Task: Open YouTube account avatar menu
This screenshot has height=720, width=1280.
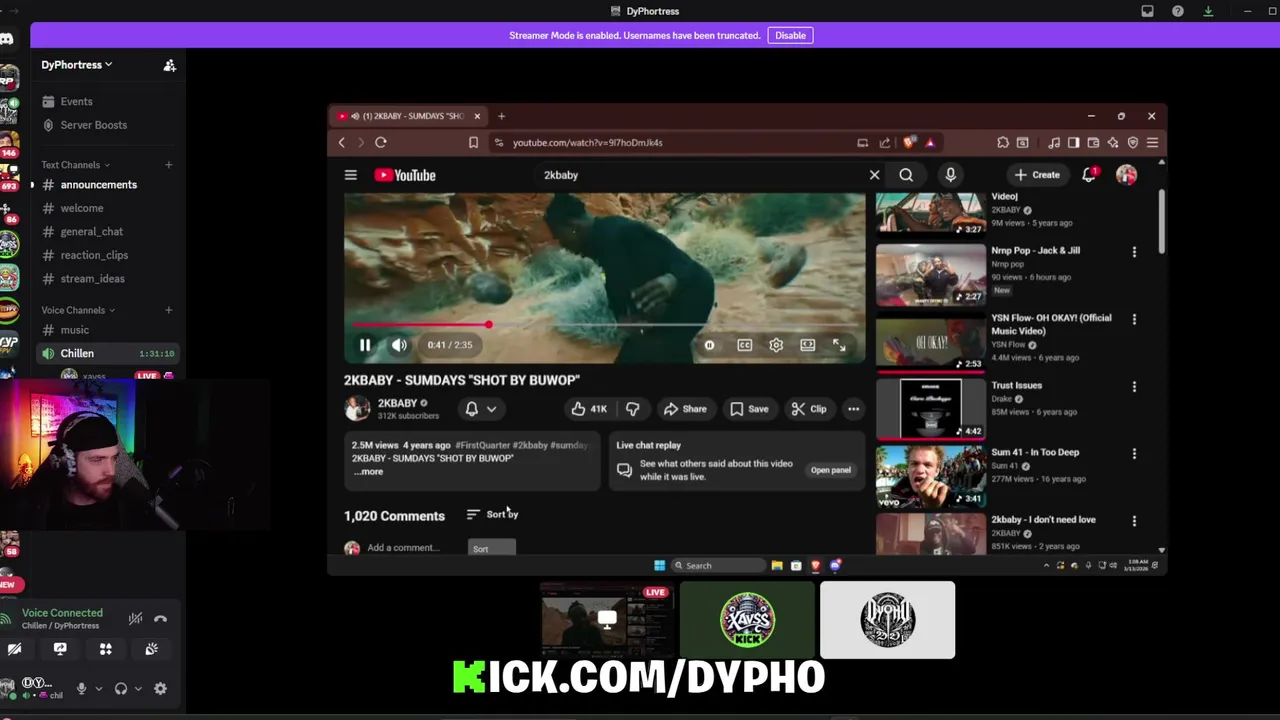Action: (1127, 175)
